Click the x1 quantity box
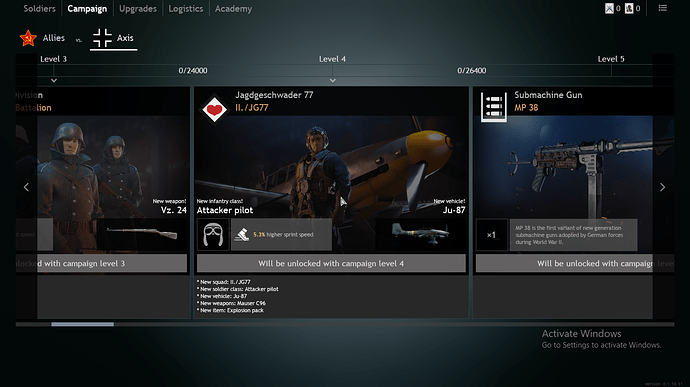The width and height of the screenshot is (690, 387). tap(492, 235)
